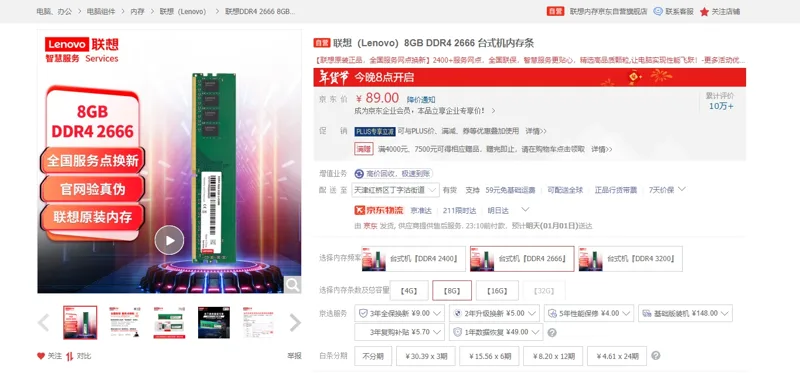The image size is (800, 373).
Task: Click the ¥89.00 price text
Action: 377,97
